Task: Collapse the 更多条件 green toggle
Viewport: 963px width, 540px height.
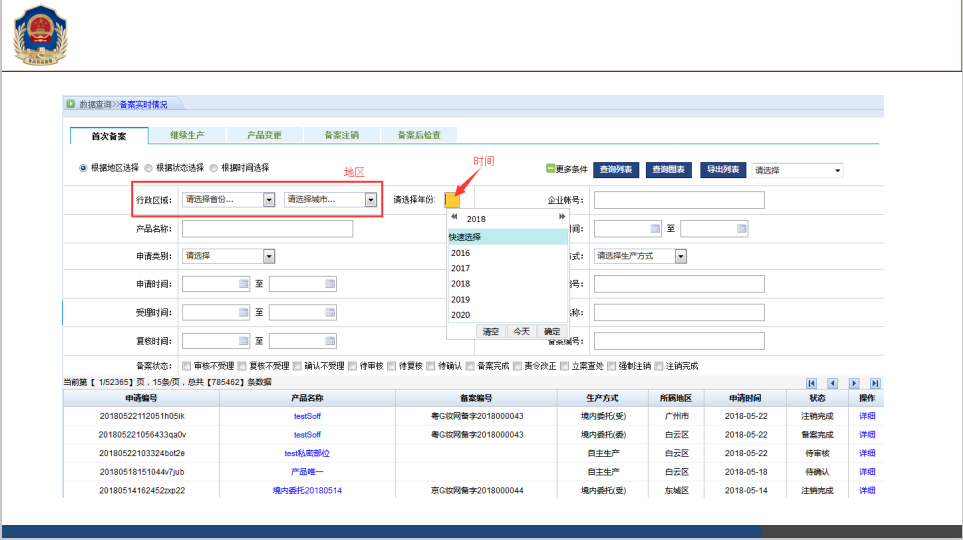Action: [x=550, y=168]
